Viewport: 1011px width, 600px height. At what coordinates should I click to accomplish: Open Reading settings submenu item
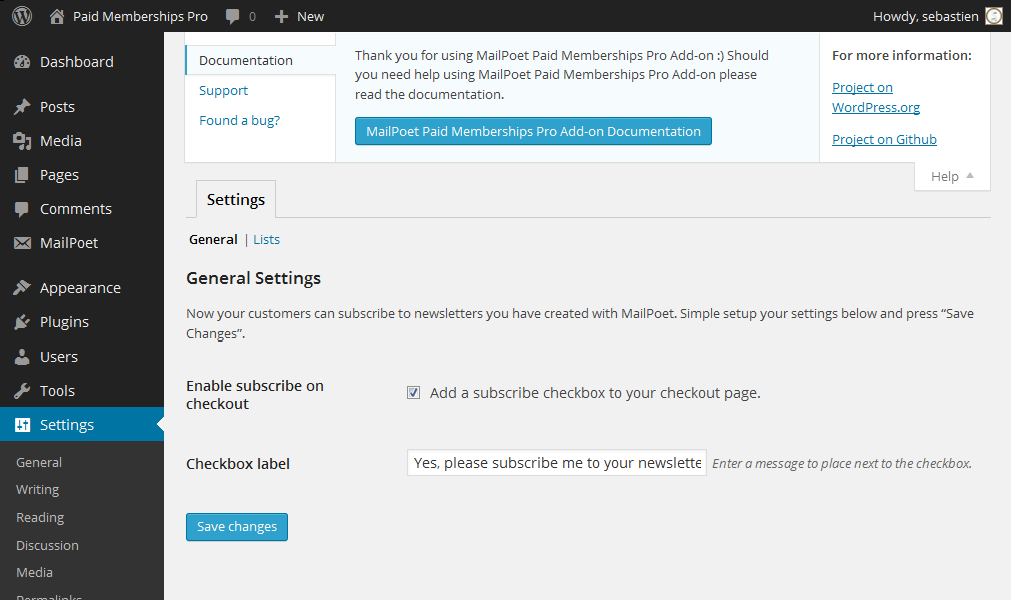[40, 518]
